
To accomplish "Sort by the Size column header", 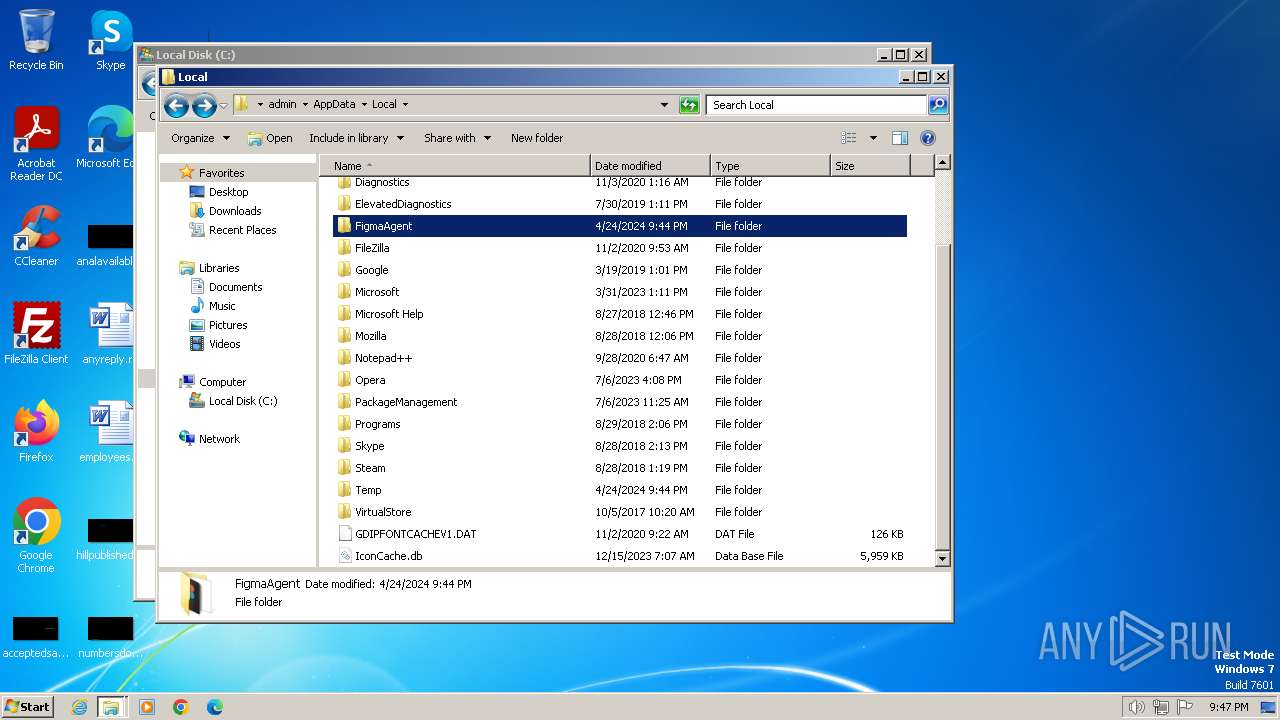I will 870,166.
